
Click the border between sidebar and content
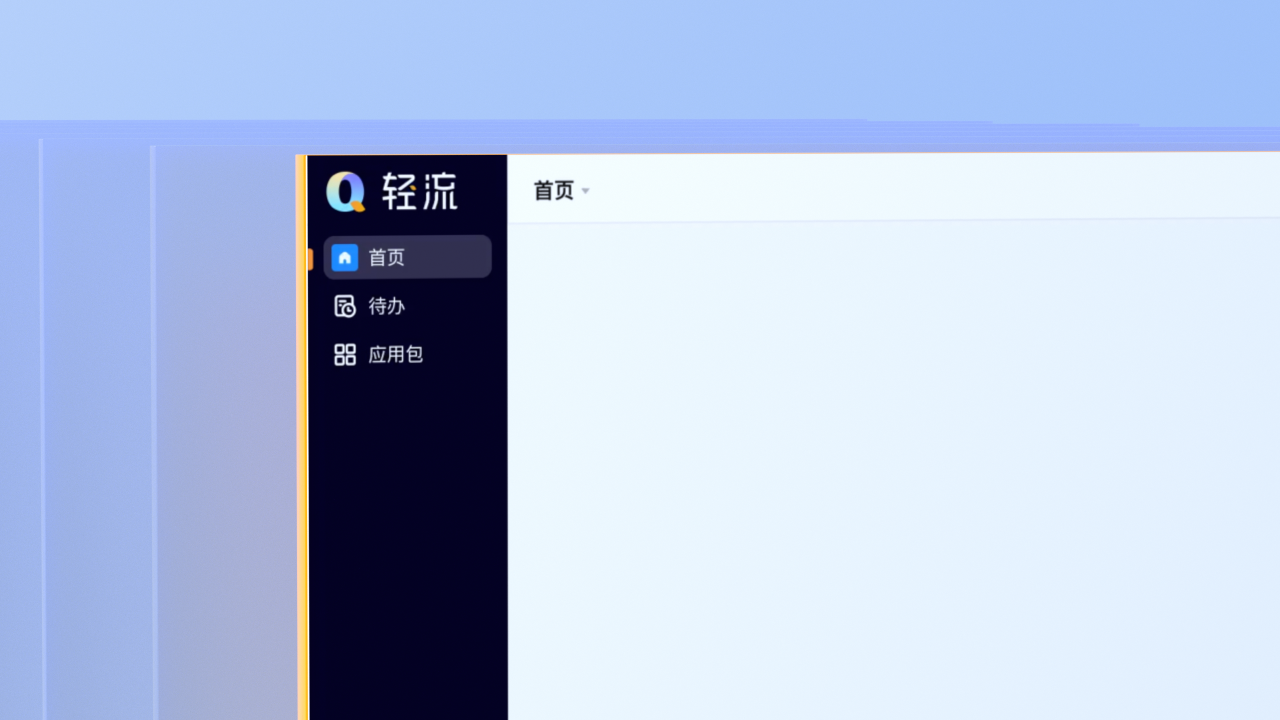click(x=507, y=450)
